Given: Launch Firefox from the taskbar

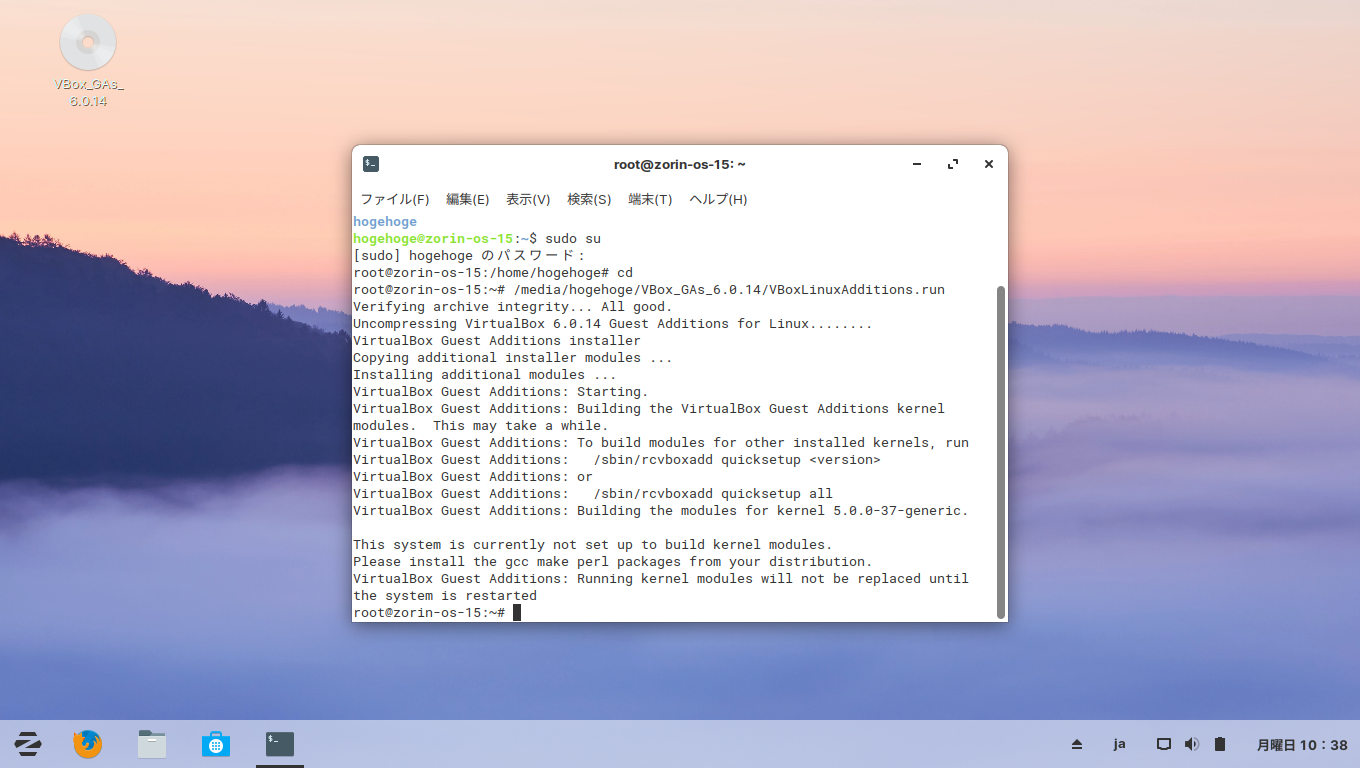Looking at the screenshot, I should click(x=88, y=743).
